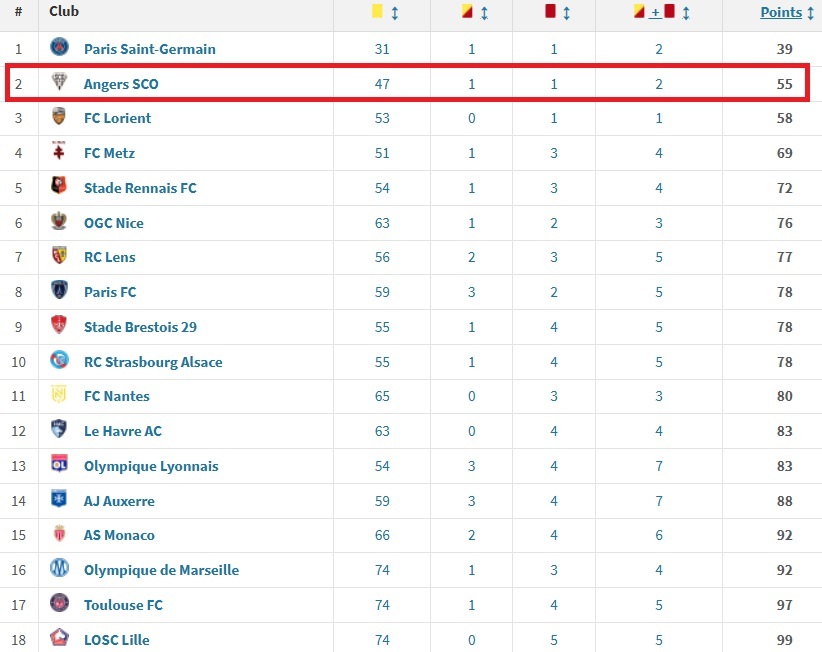Click the FC Metz crest icon
Image resolution: width=822 pixels, height=652 pixels.
coord(59,151)
